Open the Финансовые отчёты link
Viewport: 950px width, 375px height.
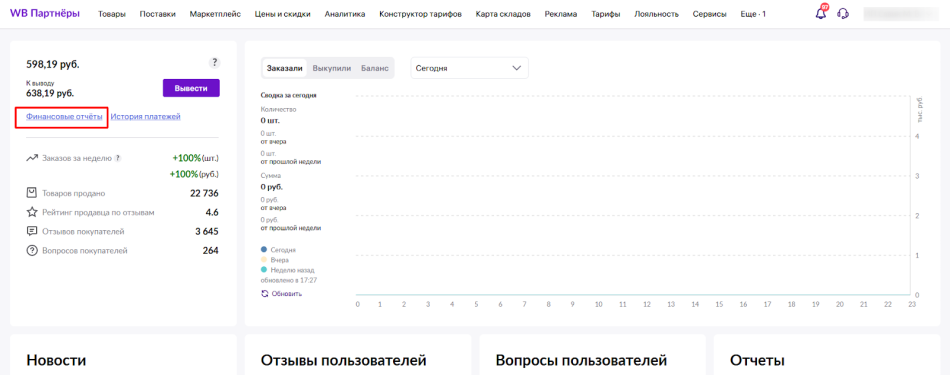[x=64, y=116]
